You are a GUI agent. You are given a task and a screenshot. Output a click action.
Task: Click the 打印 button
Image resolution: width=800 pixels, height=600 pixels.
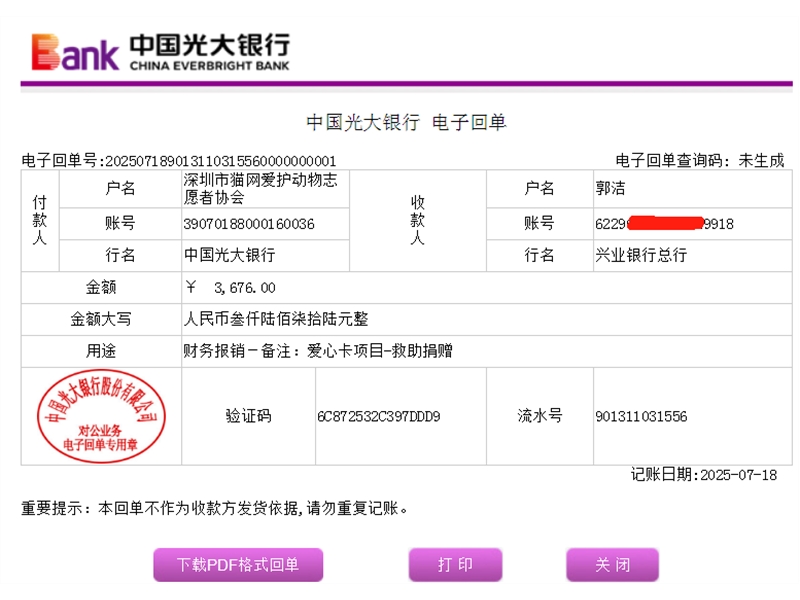[x=455, y=565]
